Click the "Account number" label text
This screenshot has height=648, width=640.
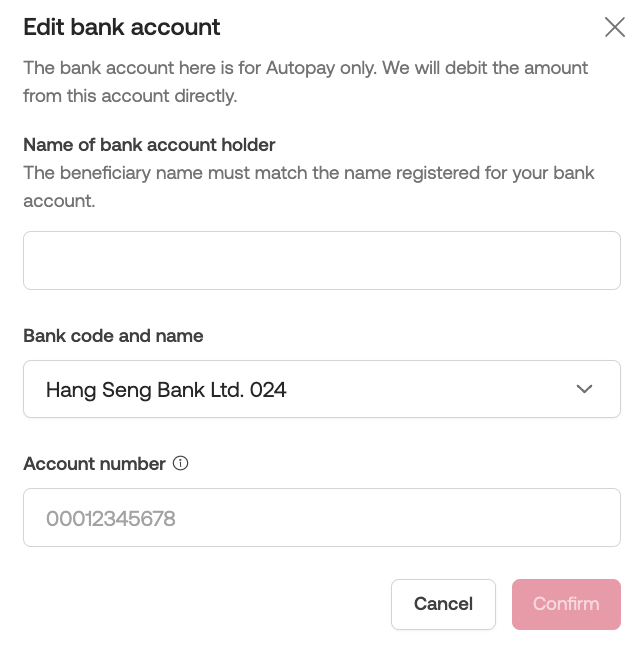click(94, 463)
